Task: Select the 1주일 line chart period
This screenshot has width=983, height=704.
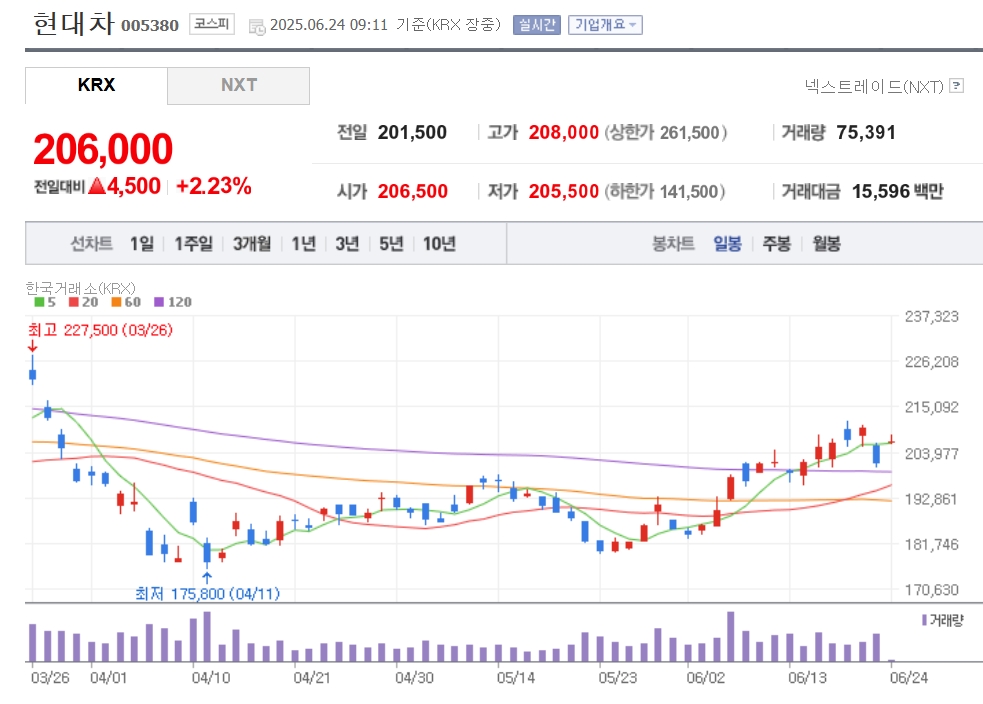Action: 193,243
